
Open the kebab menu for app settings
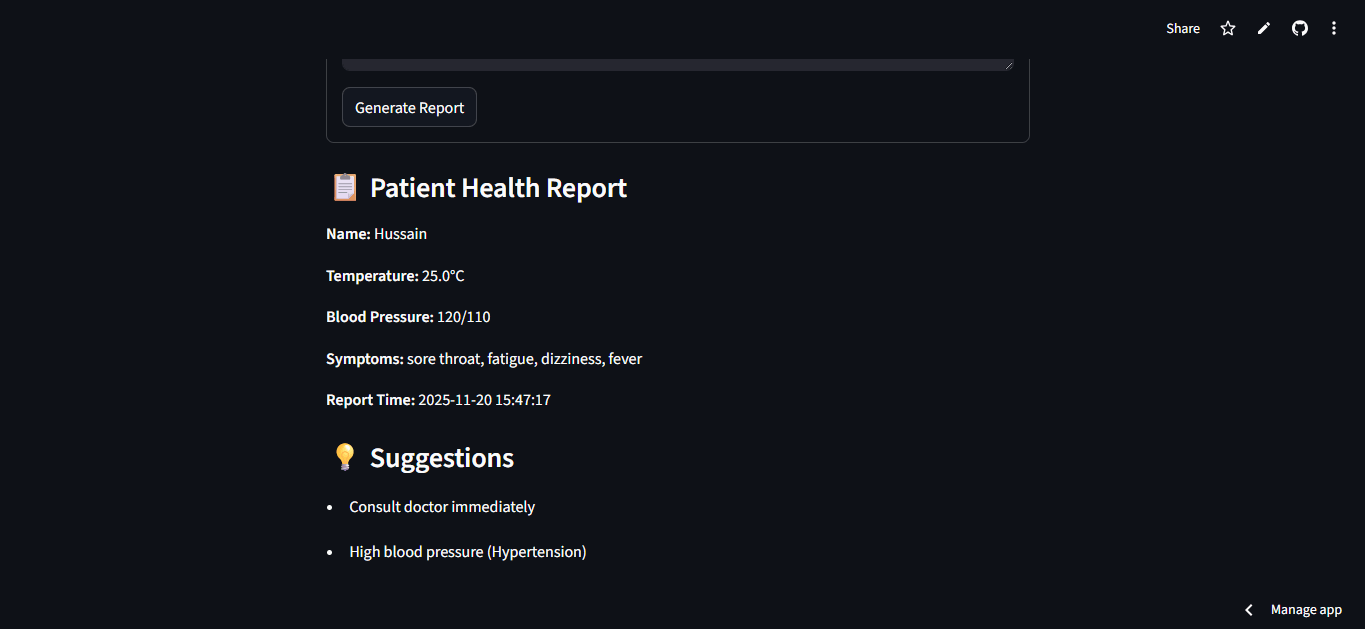pos(1334,28)
